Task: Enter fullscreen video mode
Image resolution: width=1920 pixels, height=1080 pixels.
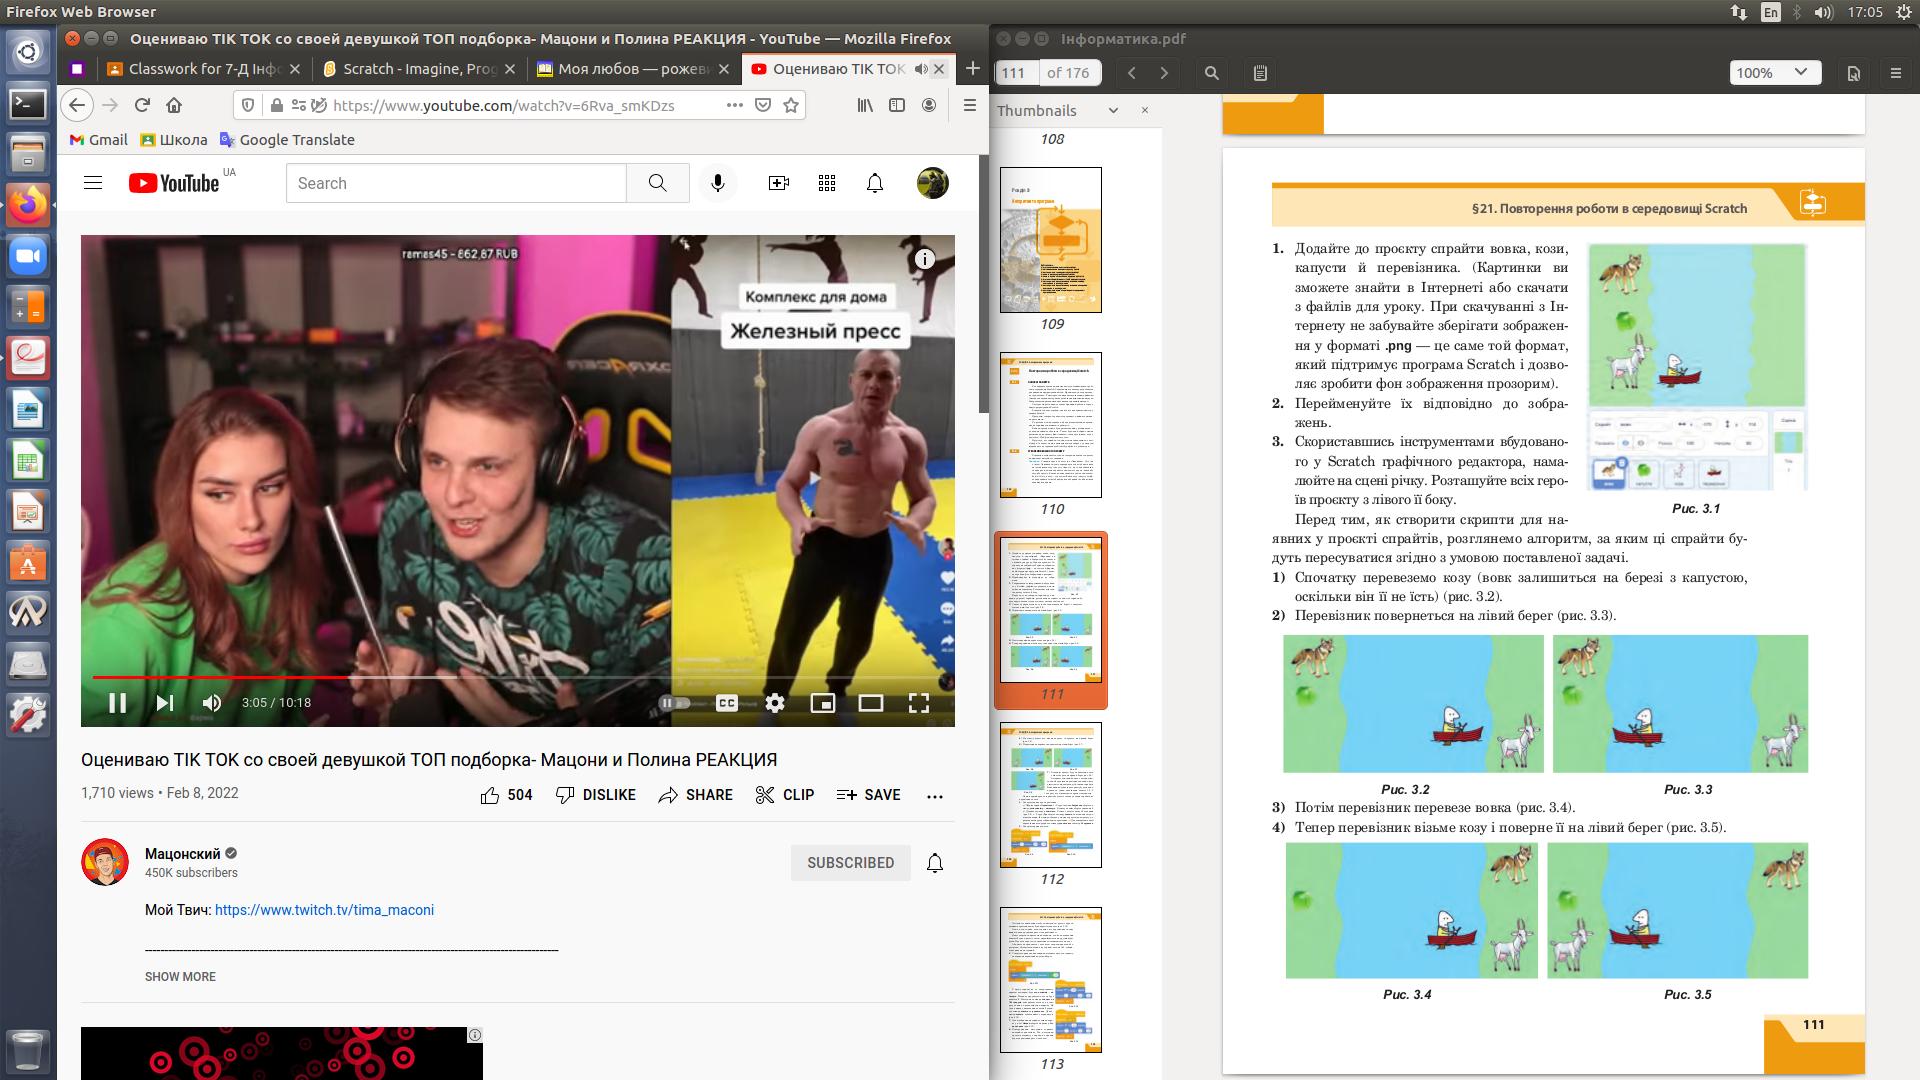Action: (x=918, y=703)
